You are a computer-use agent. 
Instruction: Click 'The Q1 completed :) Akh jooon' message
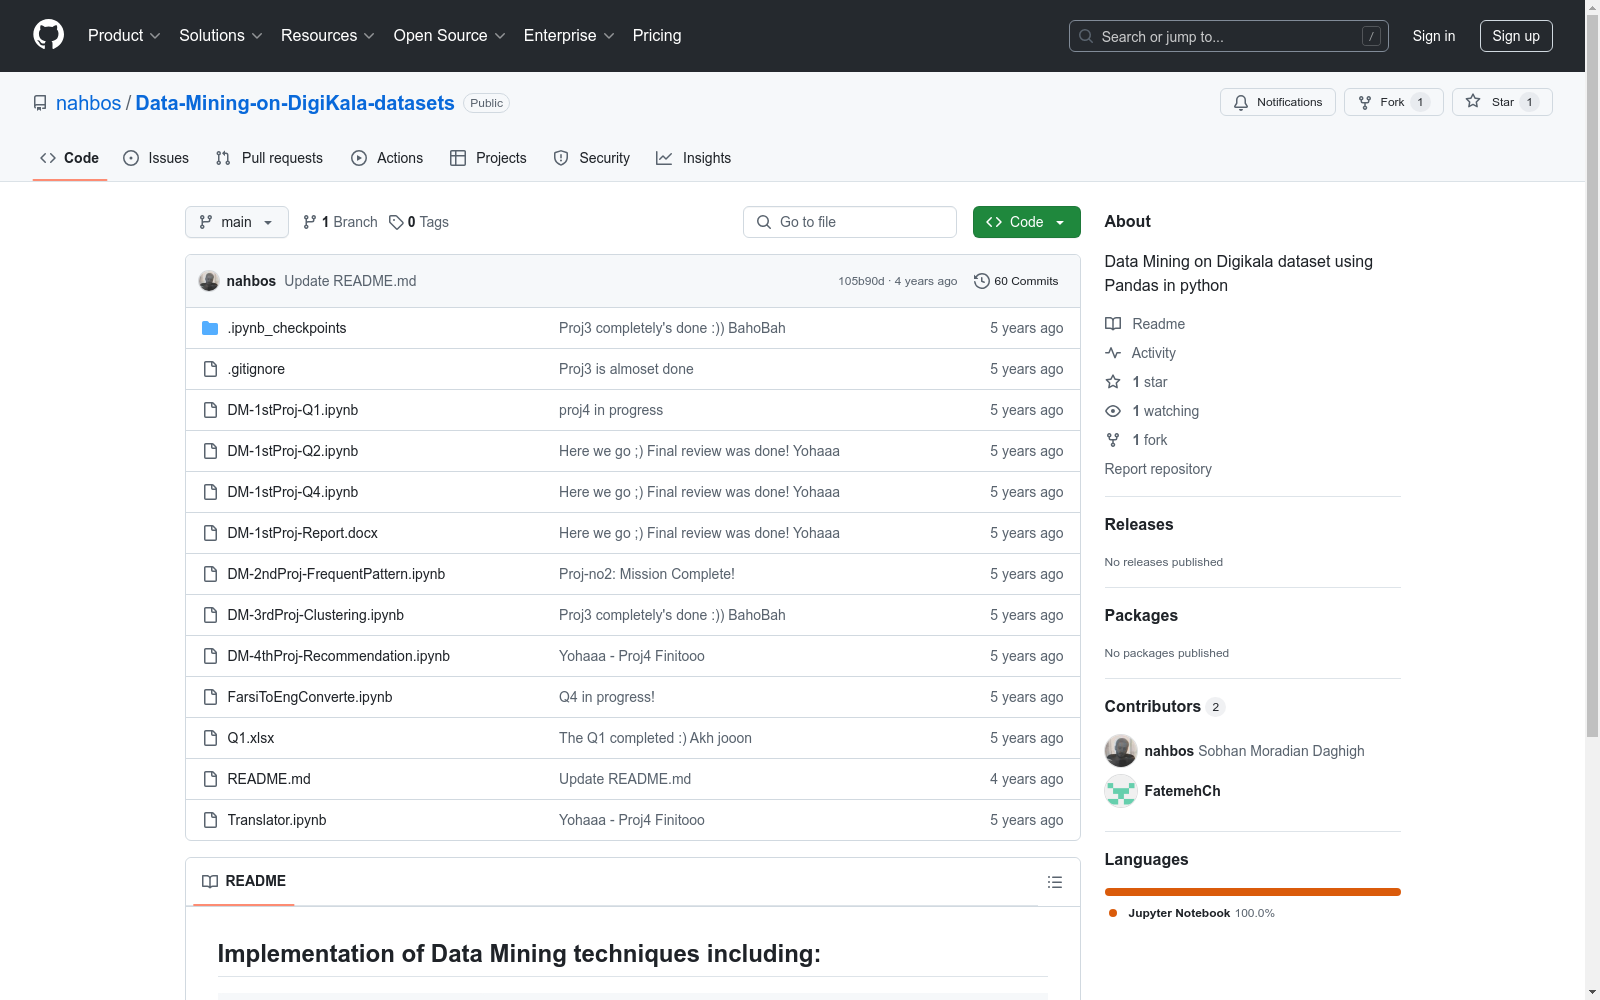pos(655,738)
